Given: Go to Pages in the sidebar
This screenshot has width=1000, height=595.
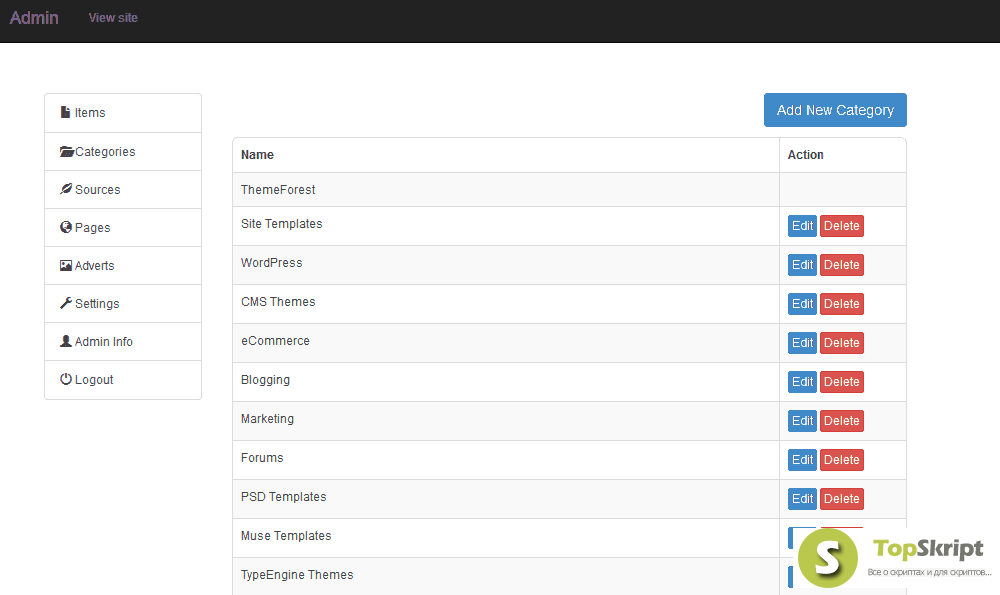Looking at the screenshot, I should (123, 228).
